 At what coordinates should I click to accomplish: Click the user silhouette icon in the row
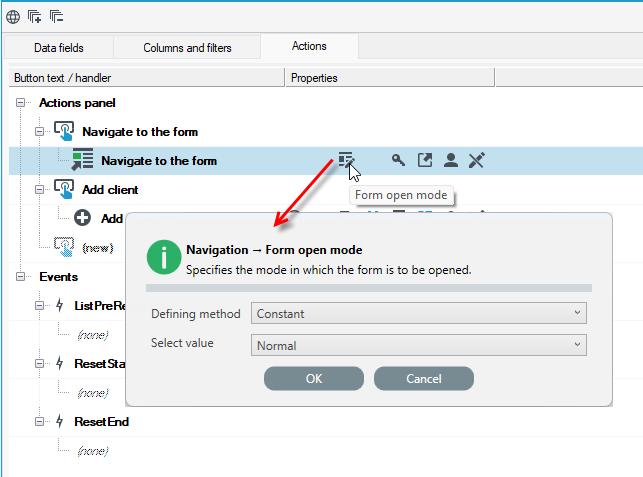point(451,160)
